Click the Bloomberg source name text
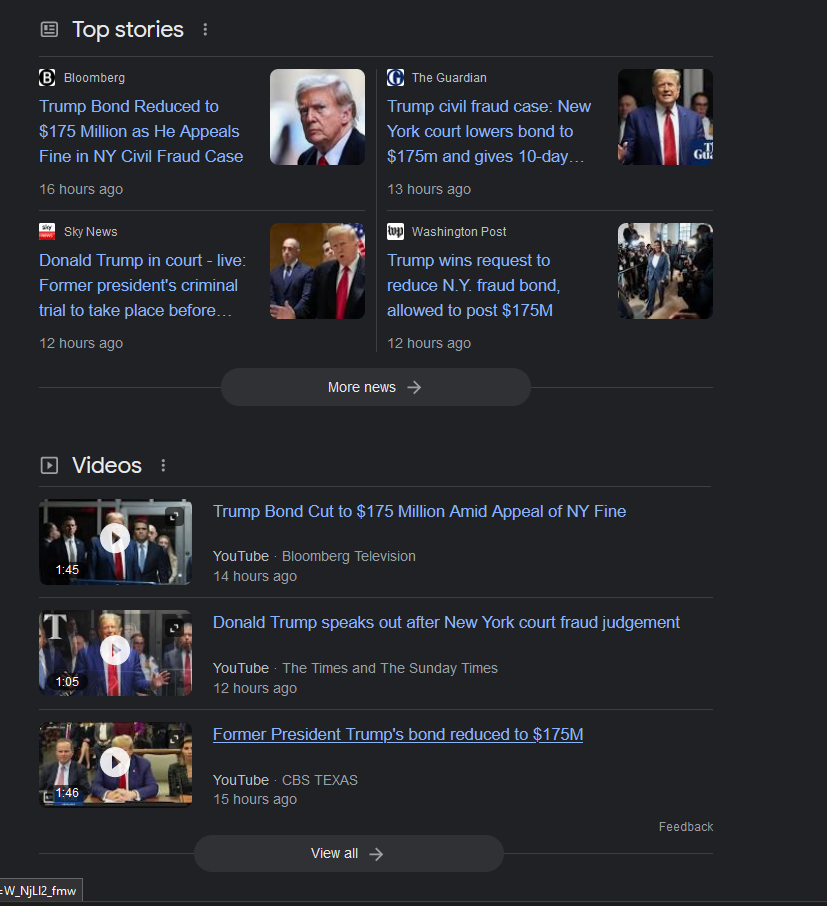 pyautogui.click(x=94, y=78)
